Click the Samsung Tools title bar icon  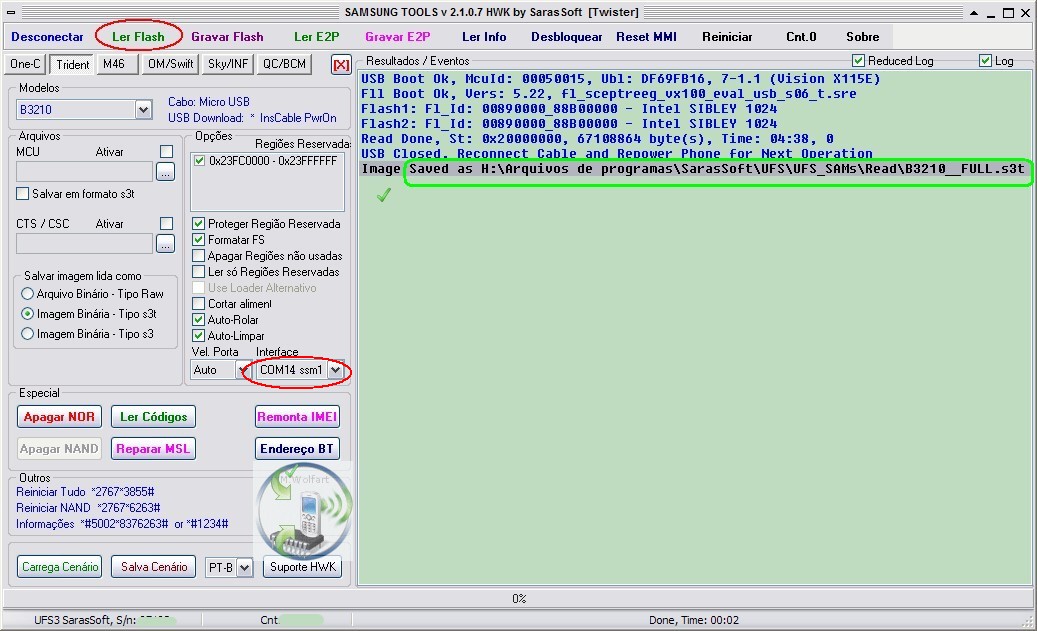(x=10, y=12)
